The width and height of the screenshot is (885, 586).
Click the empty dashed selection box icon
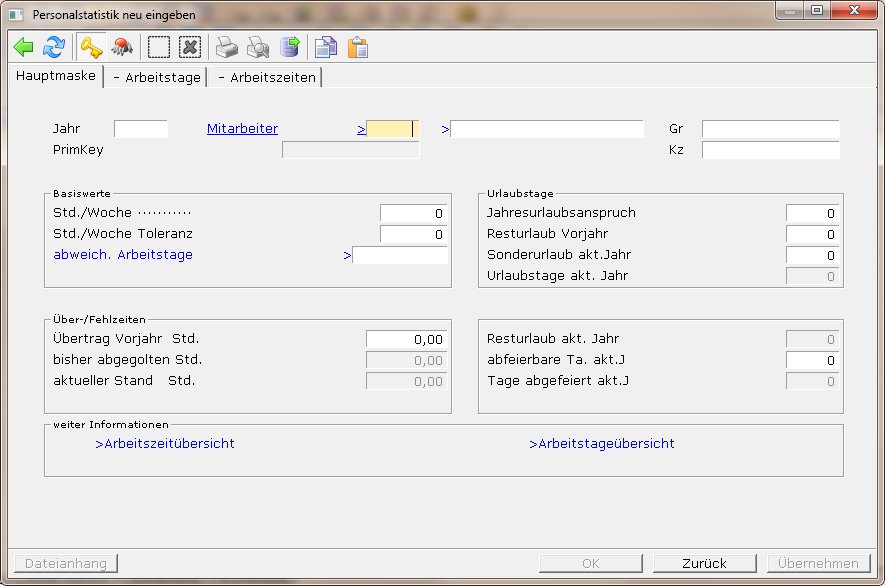159,47
